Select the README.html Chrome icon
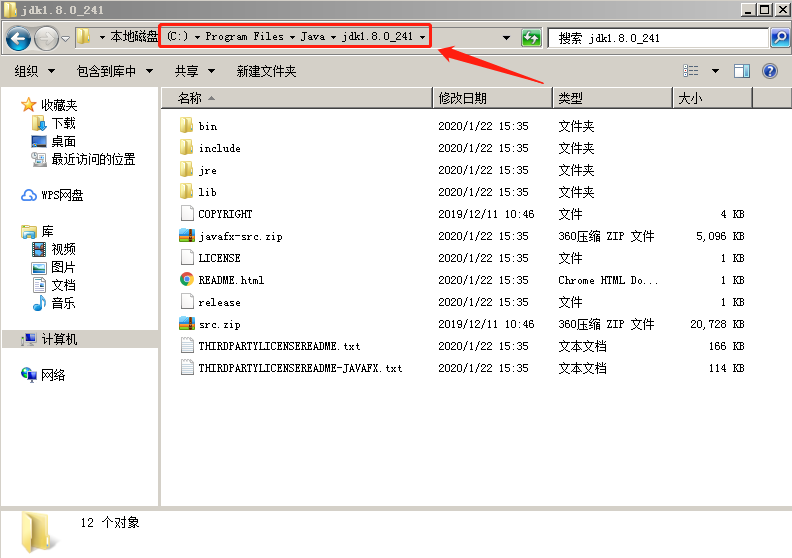Viewport: 792px width, 558px height. tap(187, 279)
